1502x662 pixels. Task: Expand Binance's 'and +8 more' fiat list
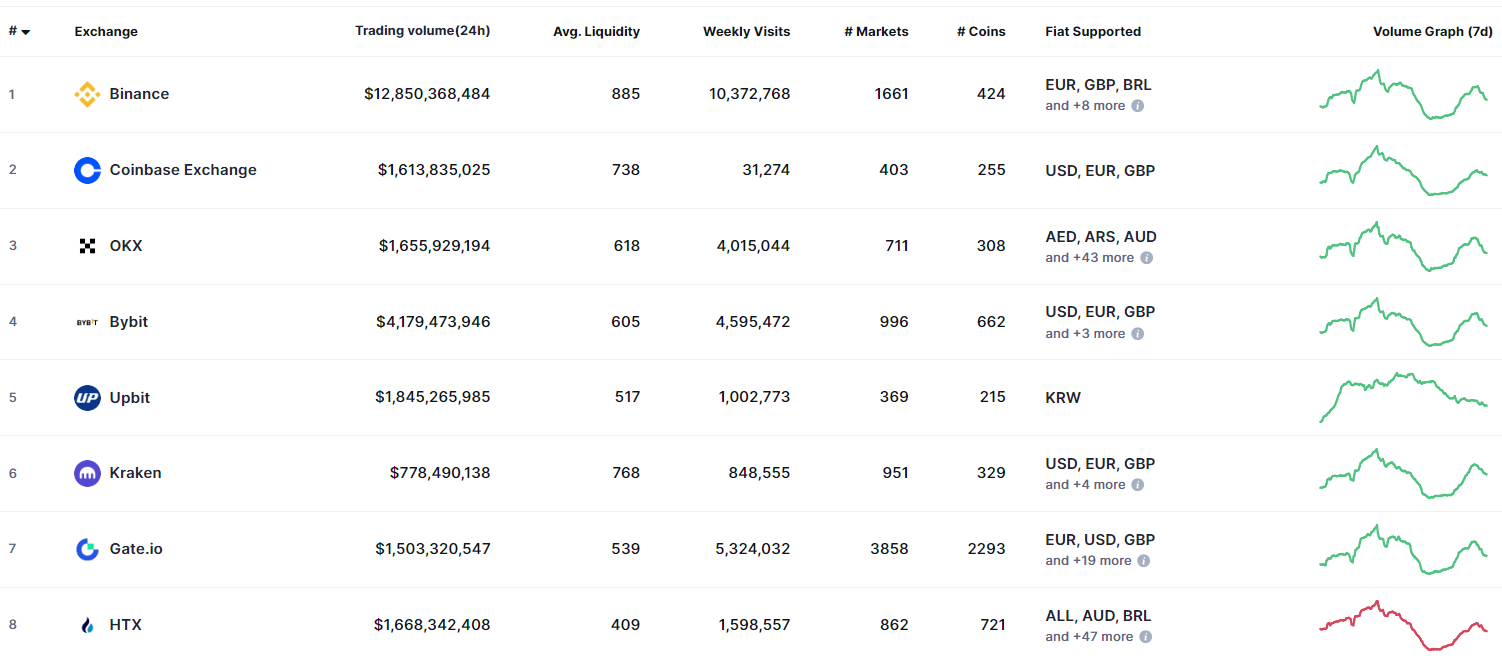pos(1085,106)
